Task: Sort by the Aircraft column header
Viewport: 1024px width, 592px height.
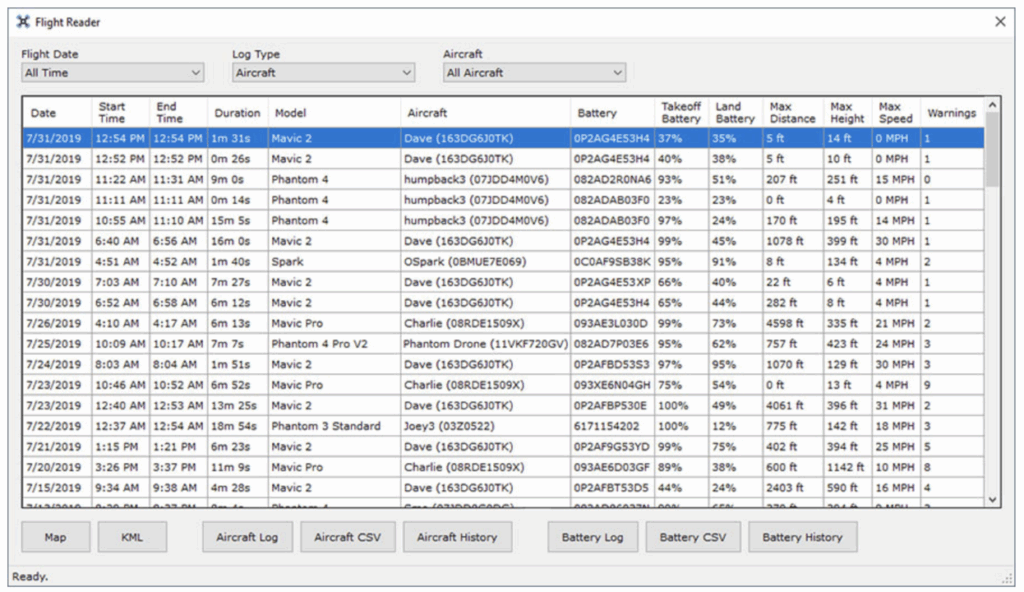Action: [x=485, y=112]
